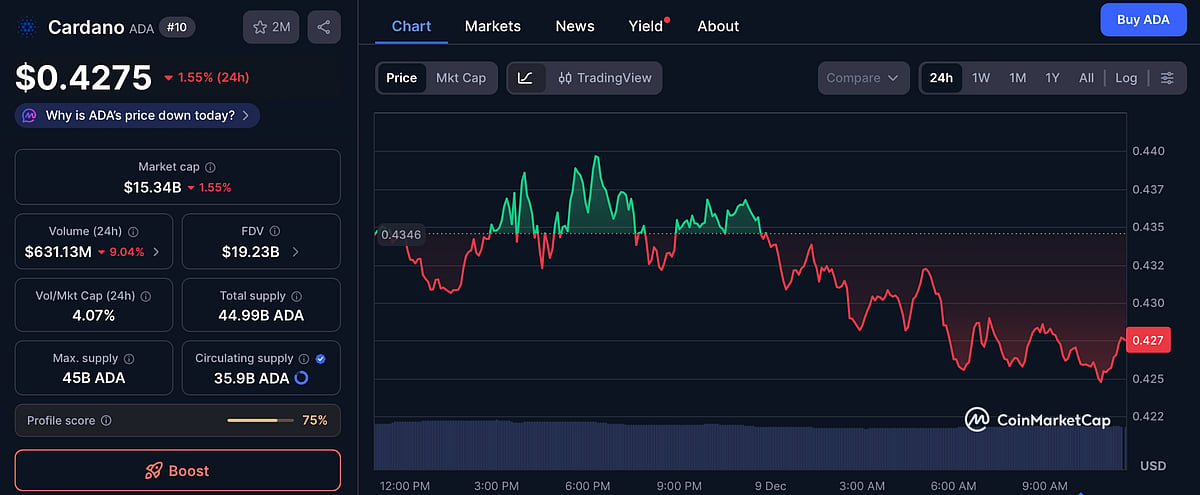
Task: Click the volume bars below the chart
Action: 750,446
